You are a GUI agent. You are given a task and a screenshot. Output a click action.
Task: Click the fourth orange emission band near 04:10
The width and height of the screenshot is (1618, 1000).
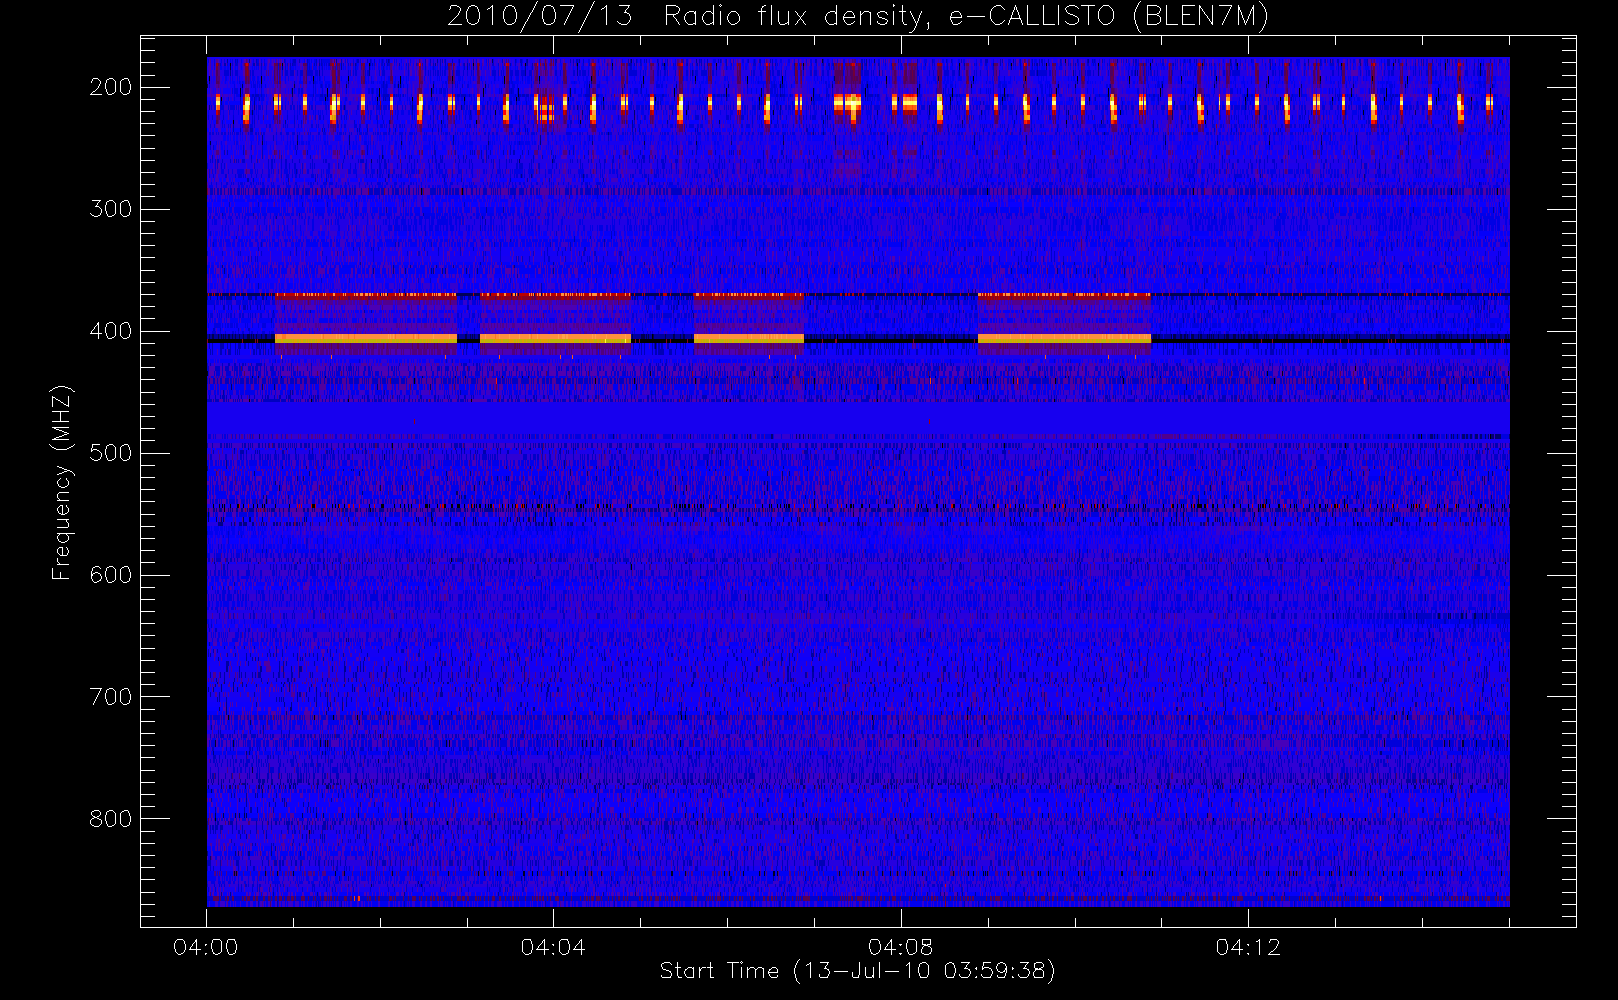coord(1064,339)
